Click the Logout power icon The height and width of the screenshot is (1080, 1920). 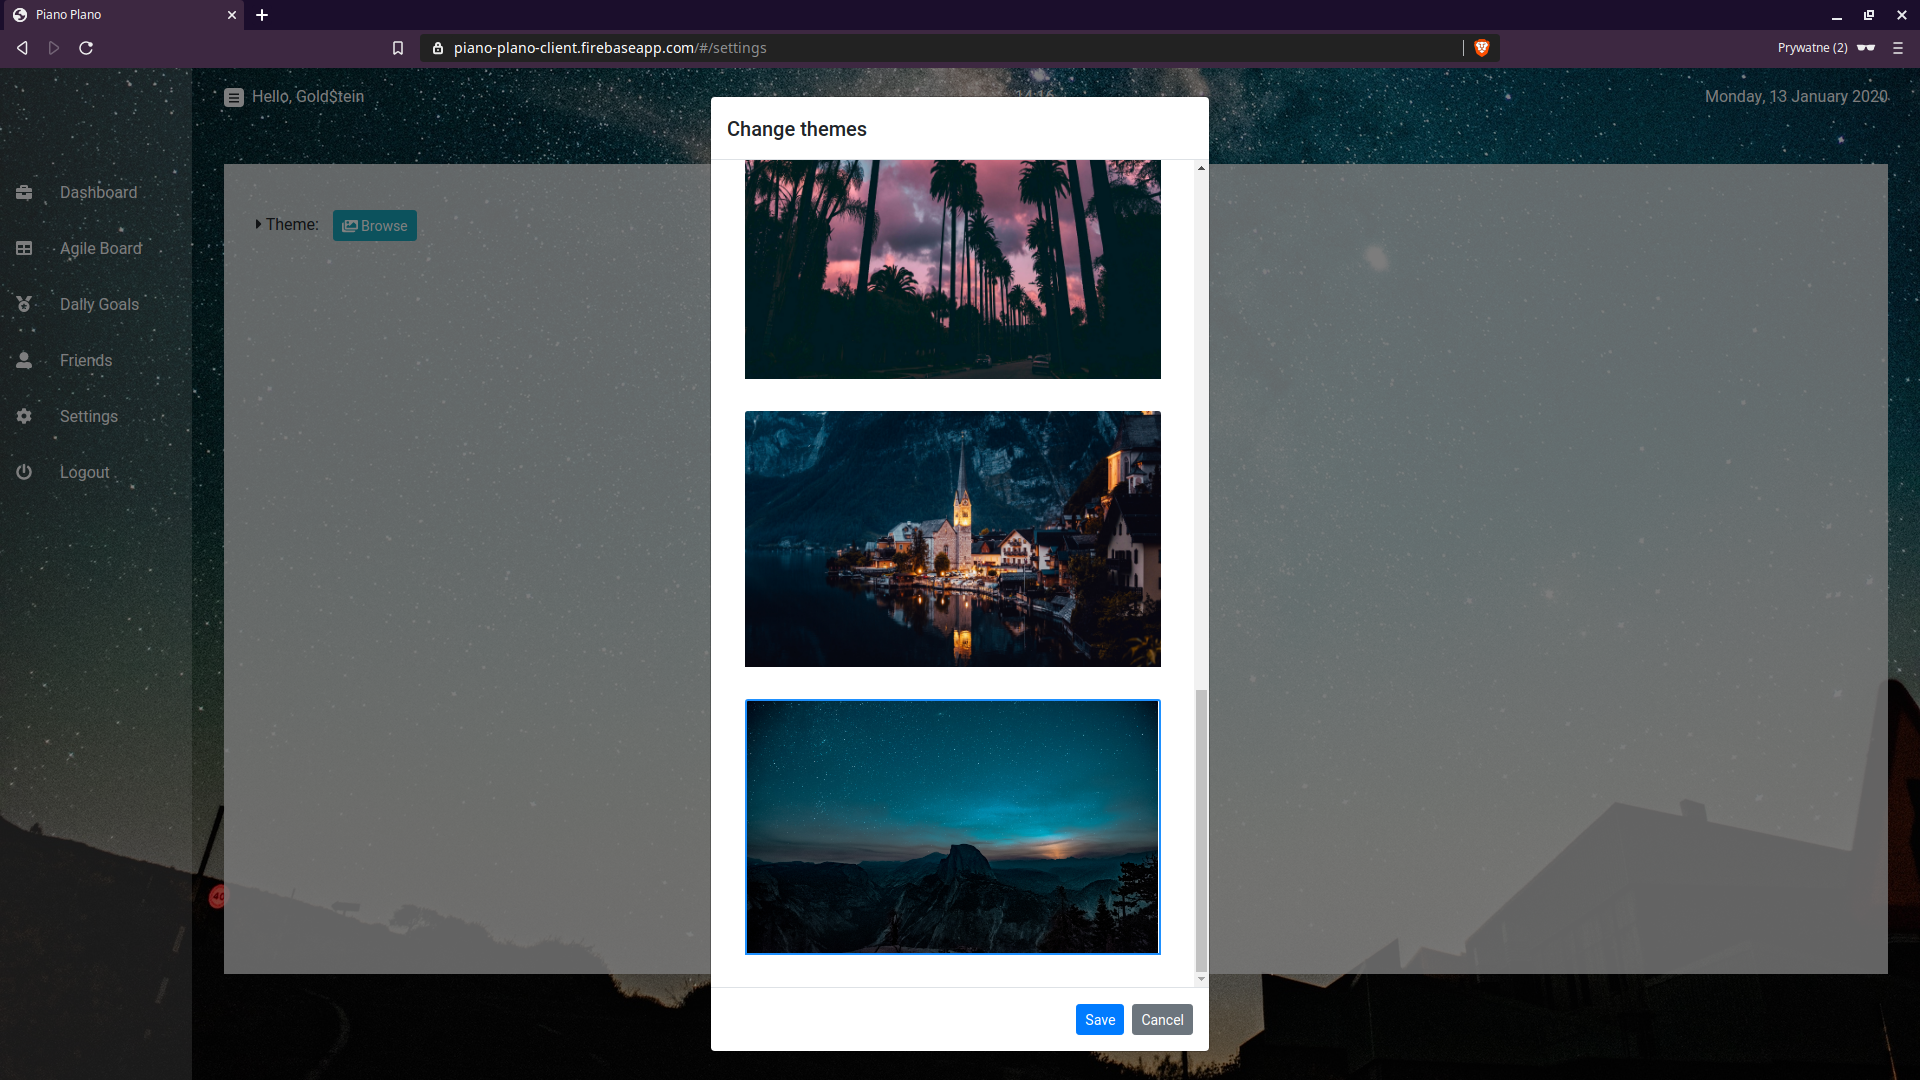[x=24, y=472]
